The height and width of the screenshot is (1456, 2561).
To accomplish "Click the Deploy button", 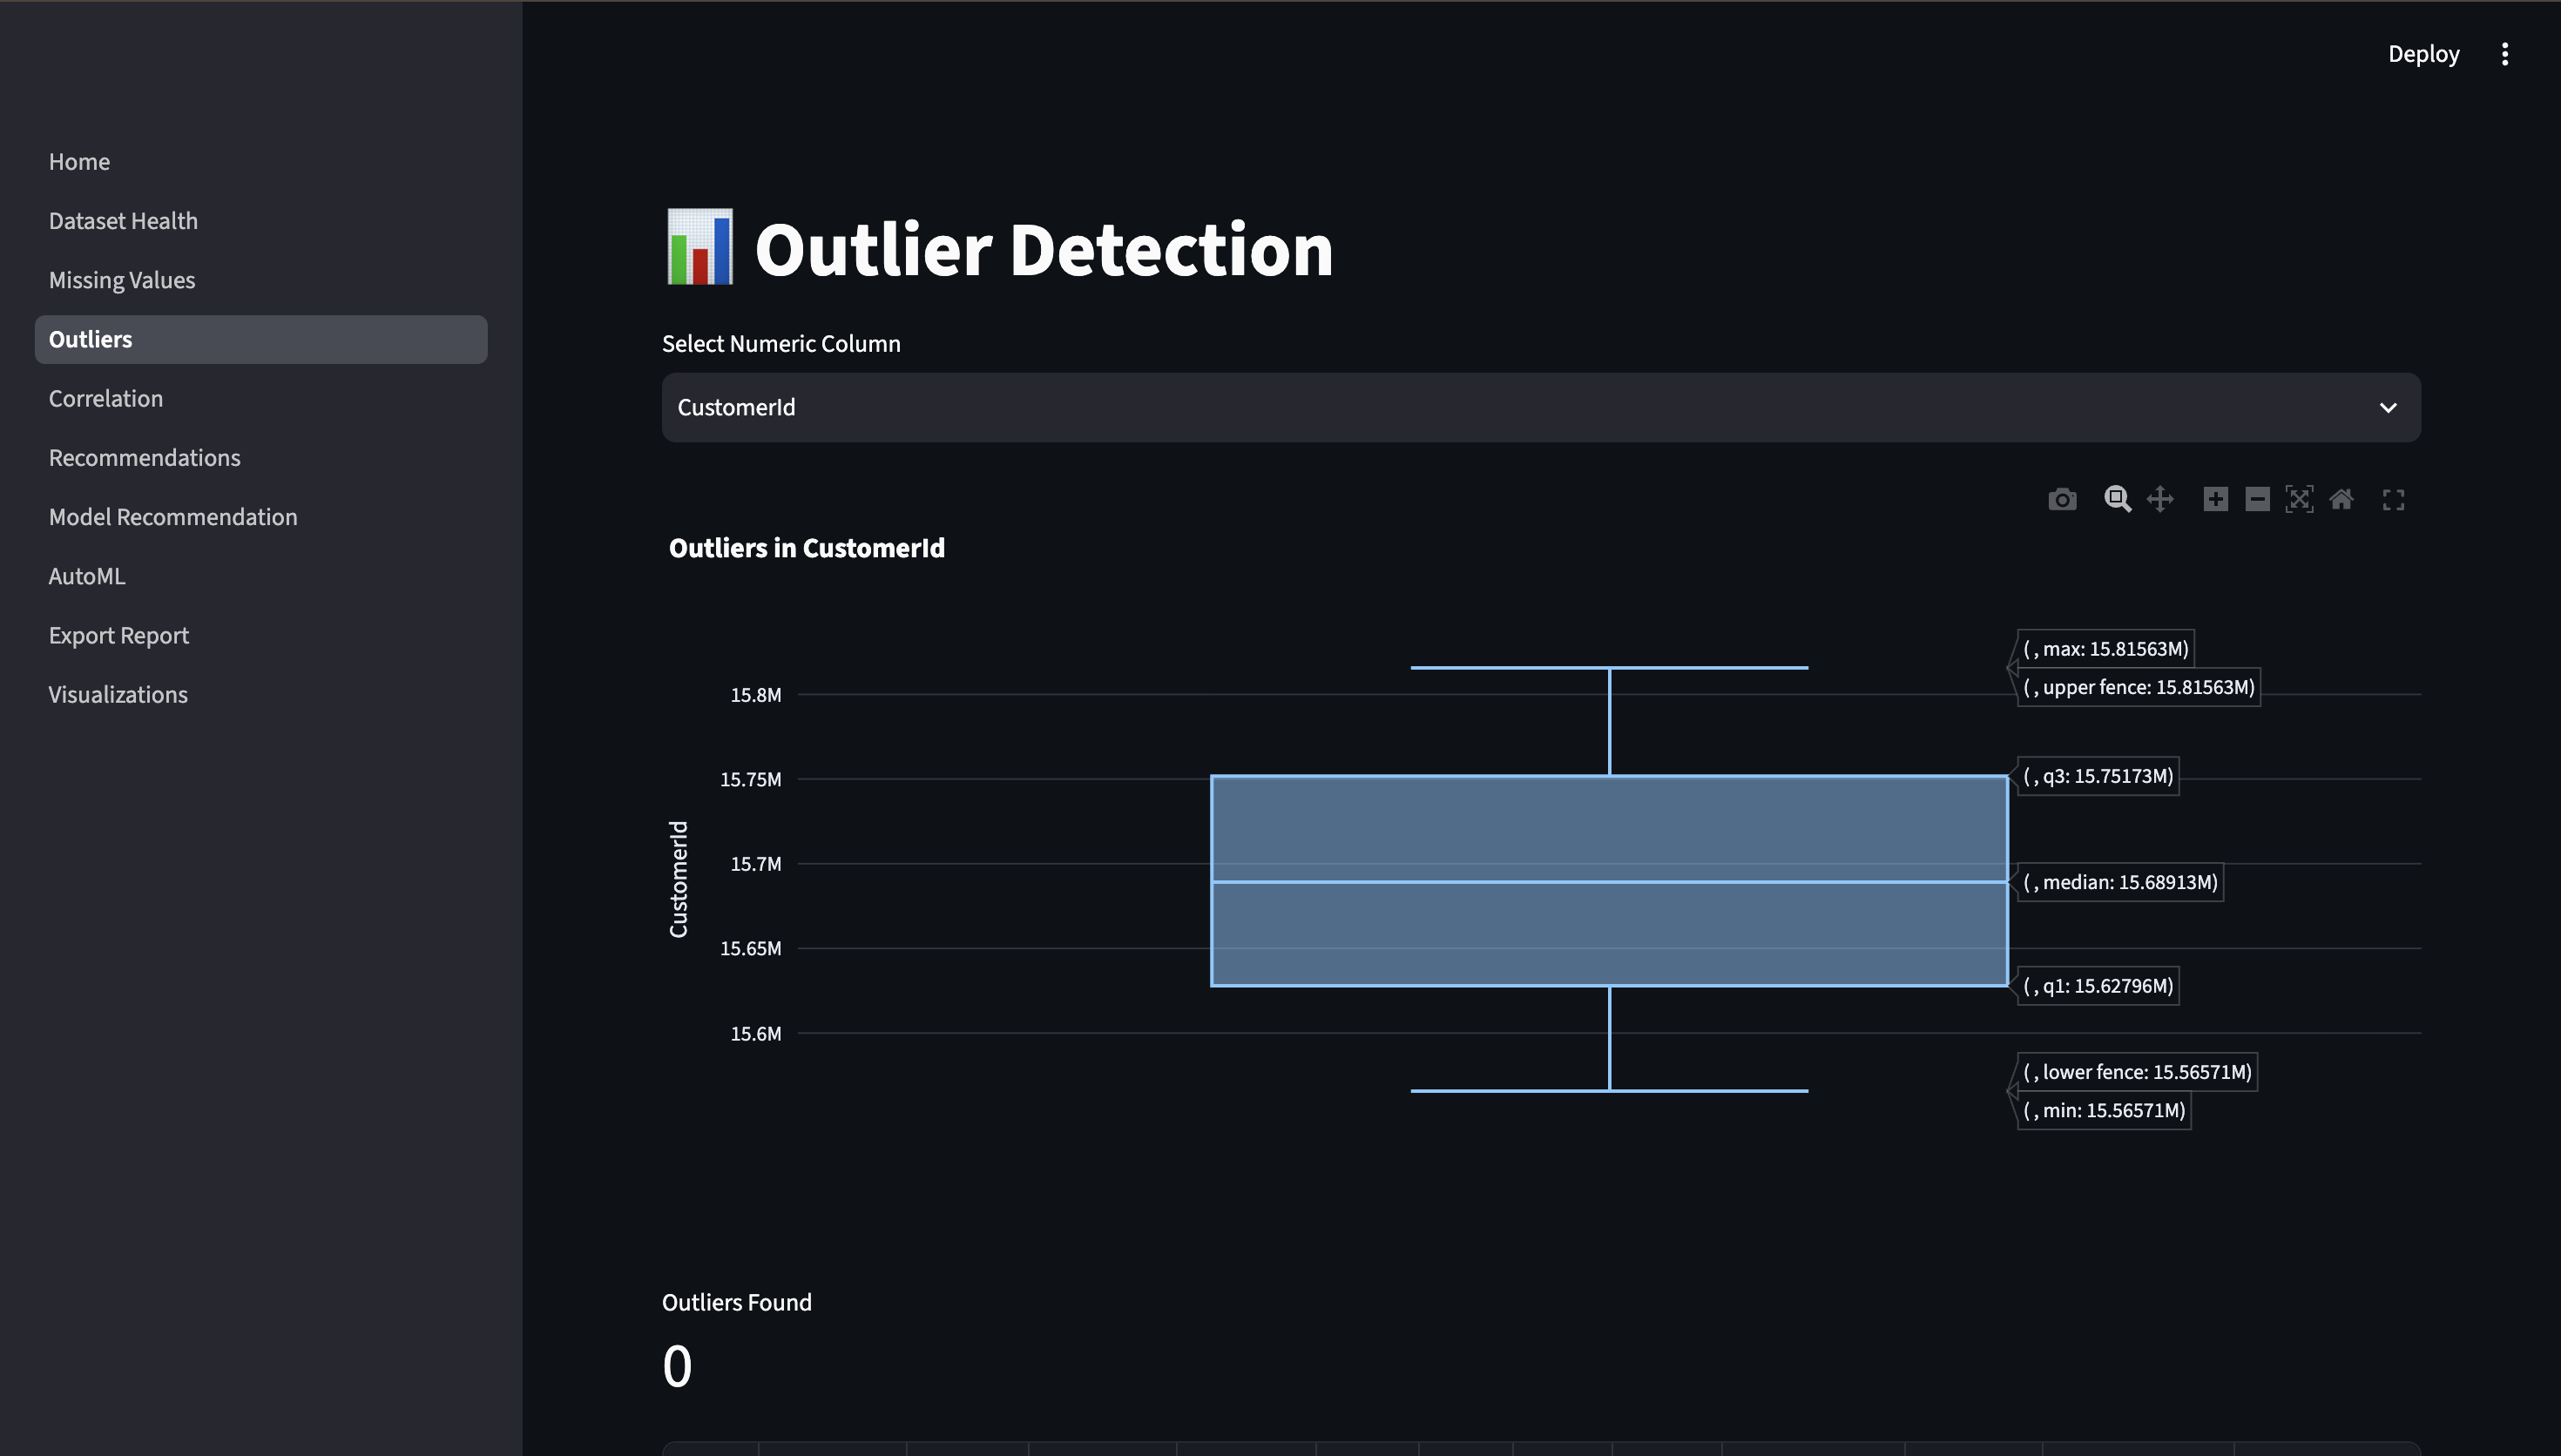I will click(2423, 54).
